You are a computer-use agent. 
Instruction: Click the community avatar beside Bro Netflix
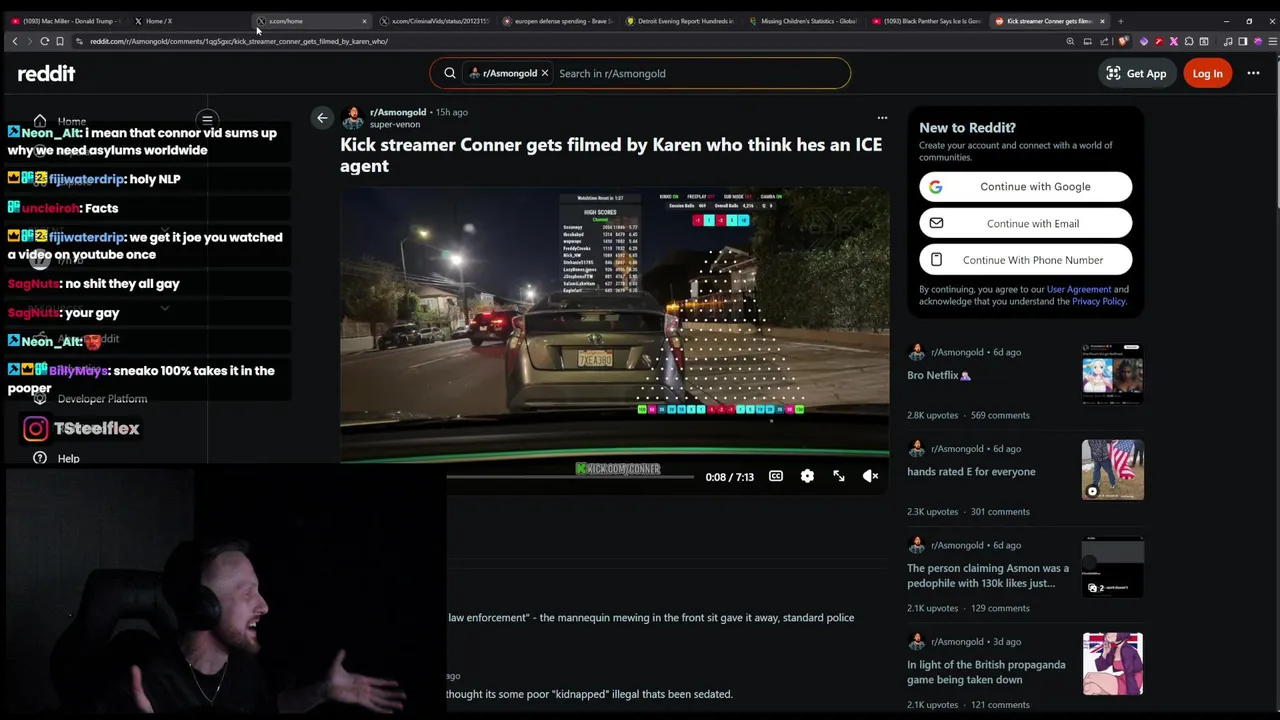click(x=916, y=352)
